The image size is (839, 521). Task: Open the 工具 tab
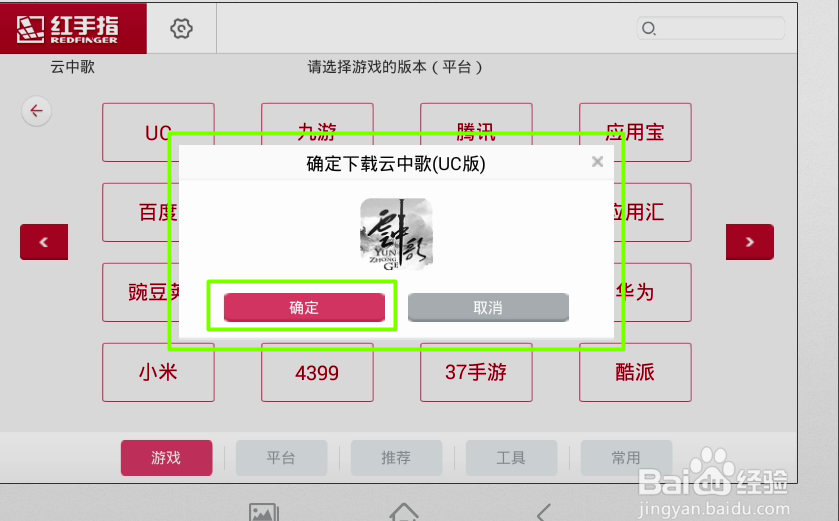pos(512,458)
